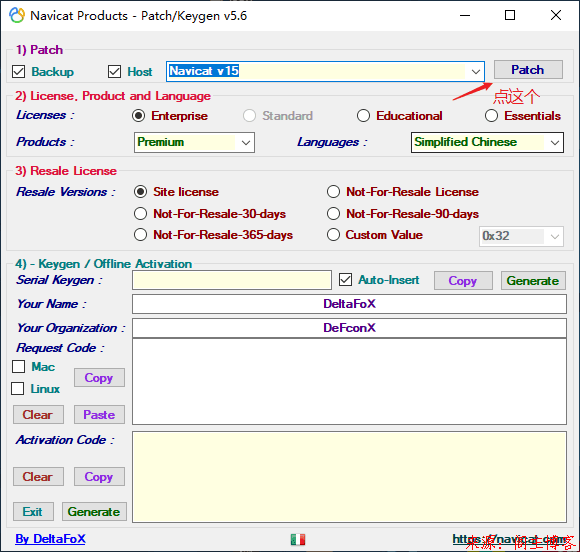Screen dimensions: 580x552
Task: Choose Not-For-Resale-30-days option
Action: tap(141, 213)
